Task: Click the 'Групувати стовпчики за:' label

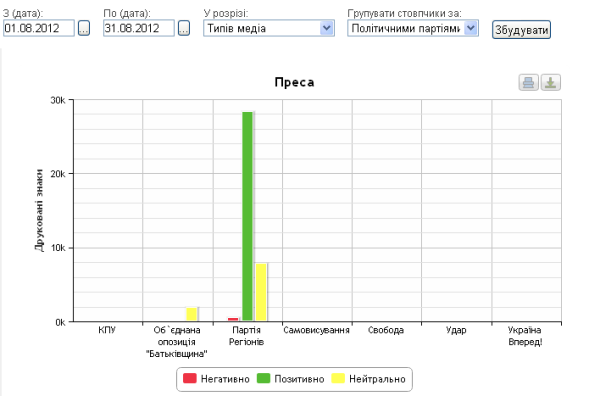Action: [404, 13]
